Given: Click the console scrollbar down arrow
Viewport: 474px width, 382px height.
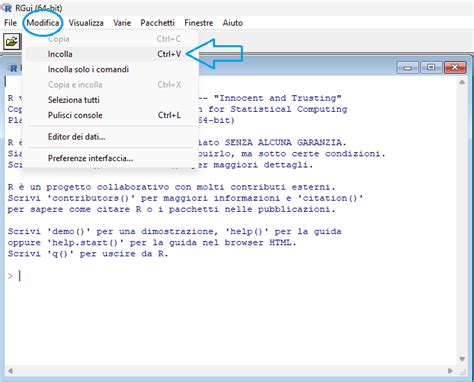Looking at the screenshot, I should coord(462,359).
